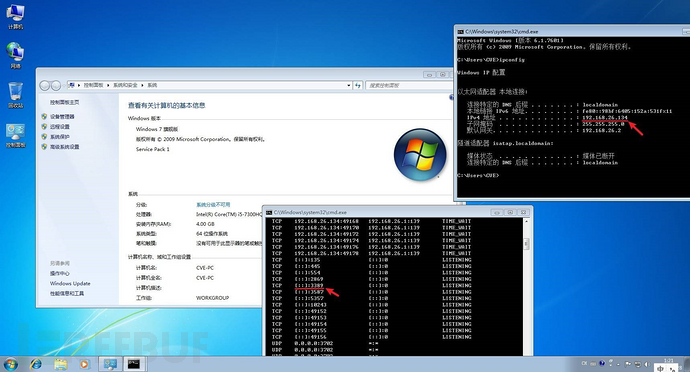Click the Windows Update link

70,284
